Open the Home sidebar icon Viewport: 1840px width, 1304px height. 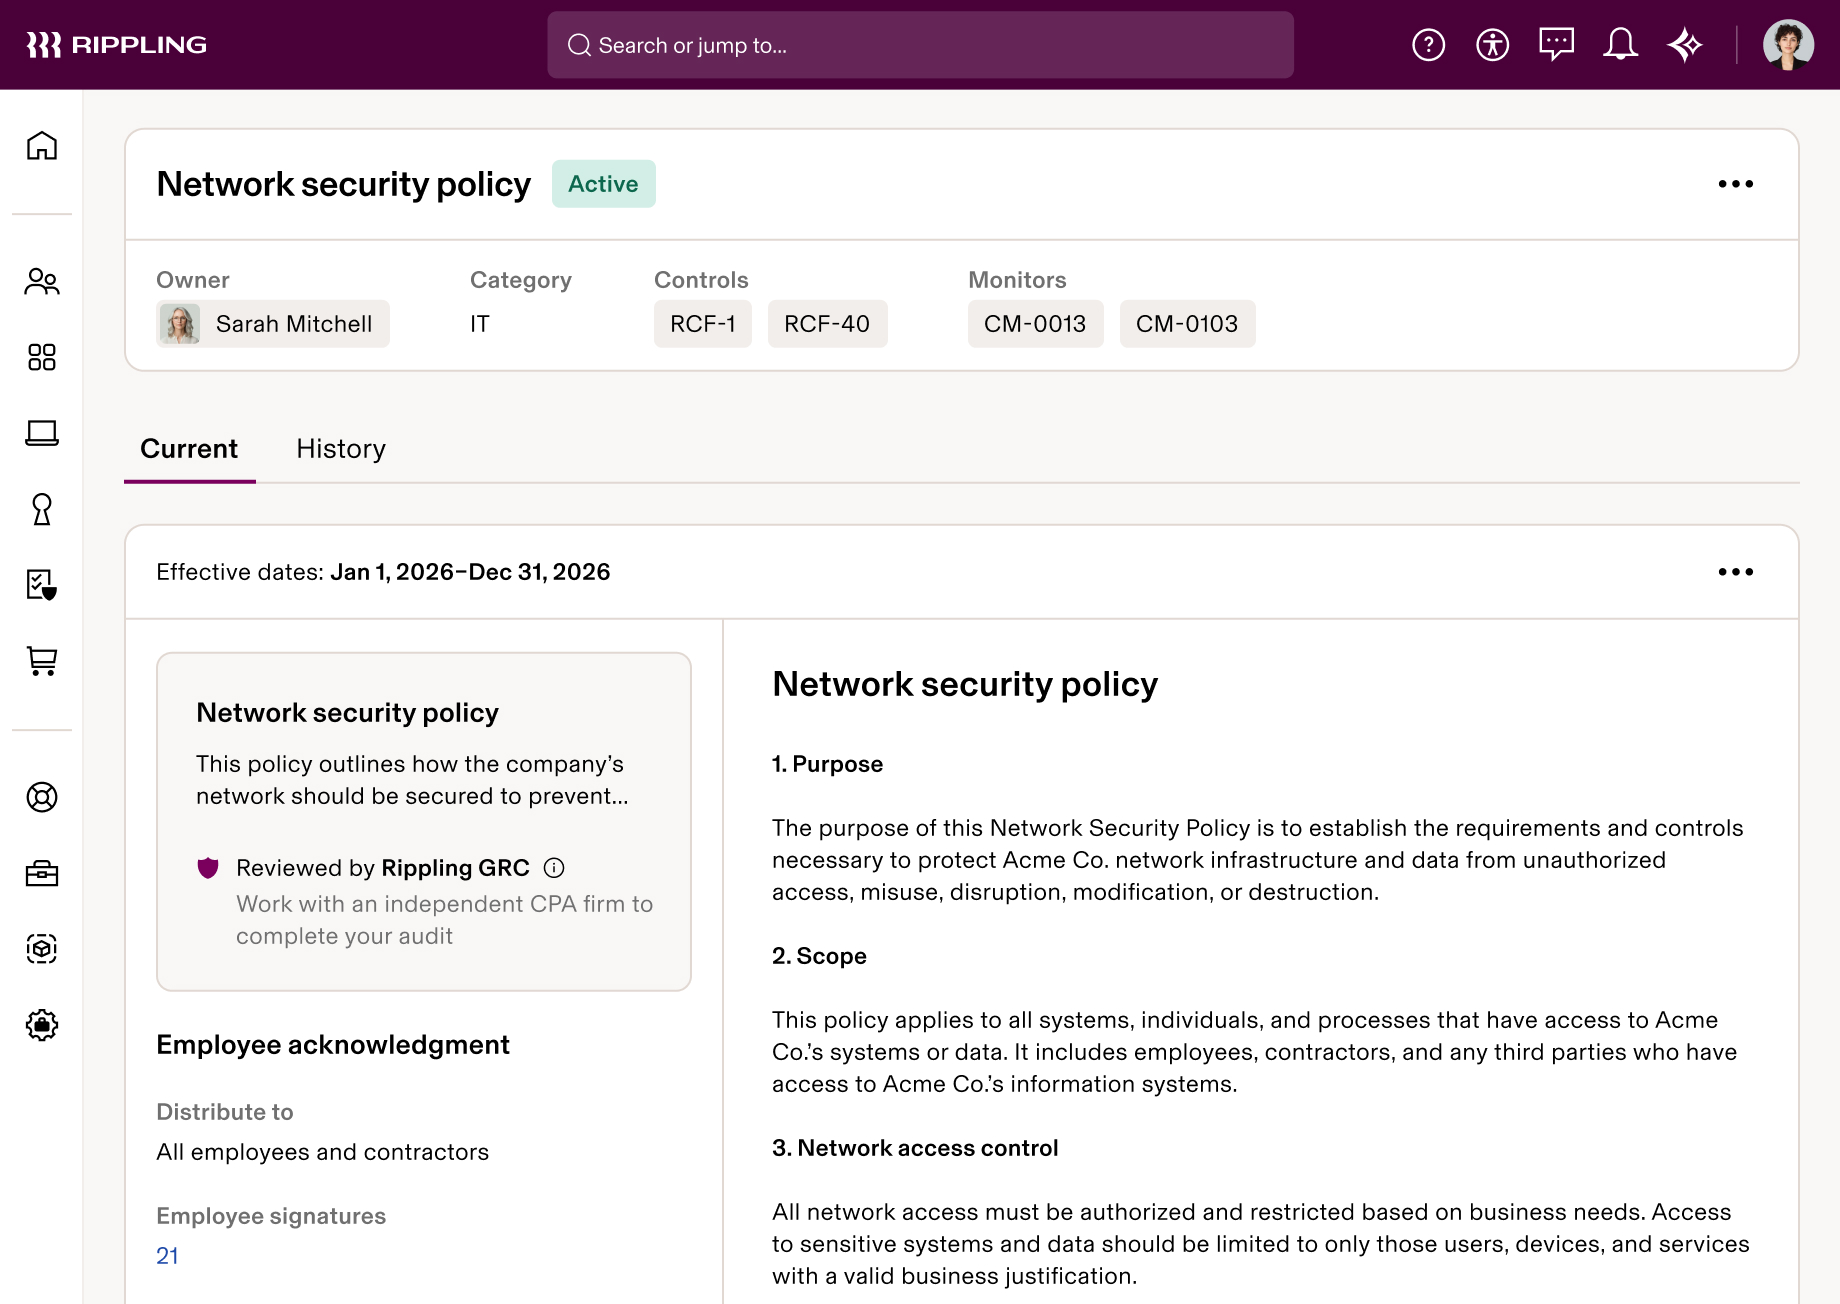click(42, 146)
